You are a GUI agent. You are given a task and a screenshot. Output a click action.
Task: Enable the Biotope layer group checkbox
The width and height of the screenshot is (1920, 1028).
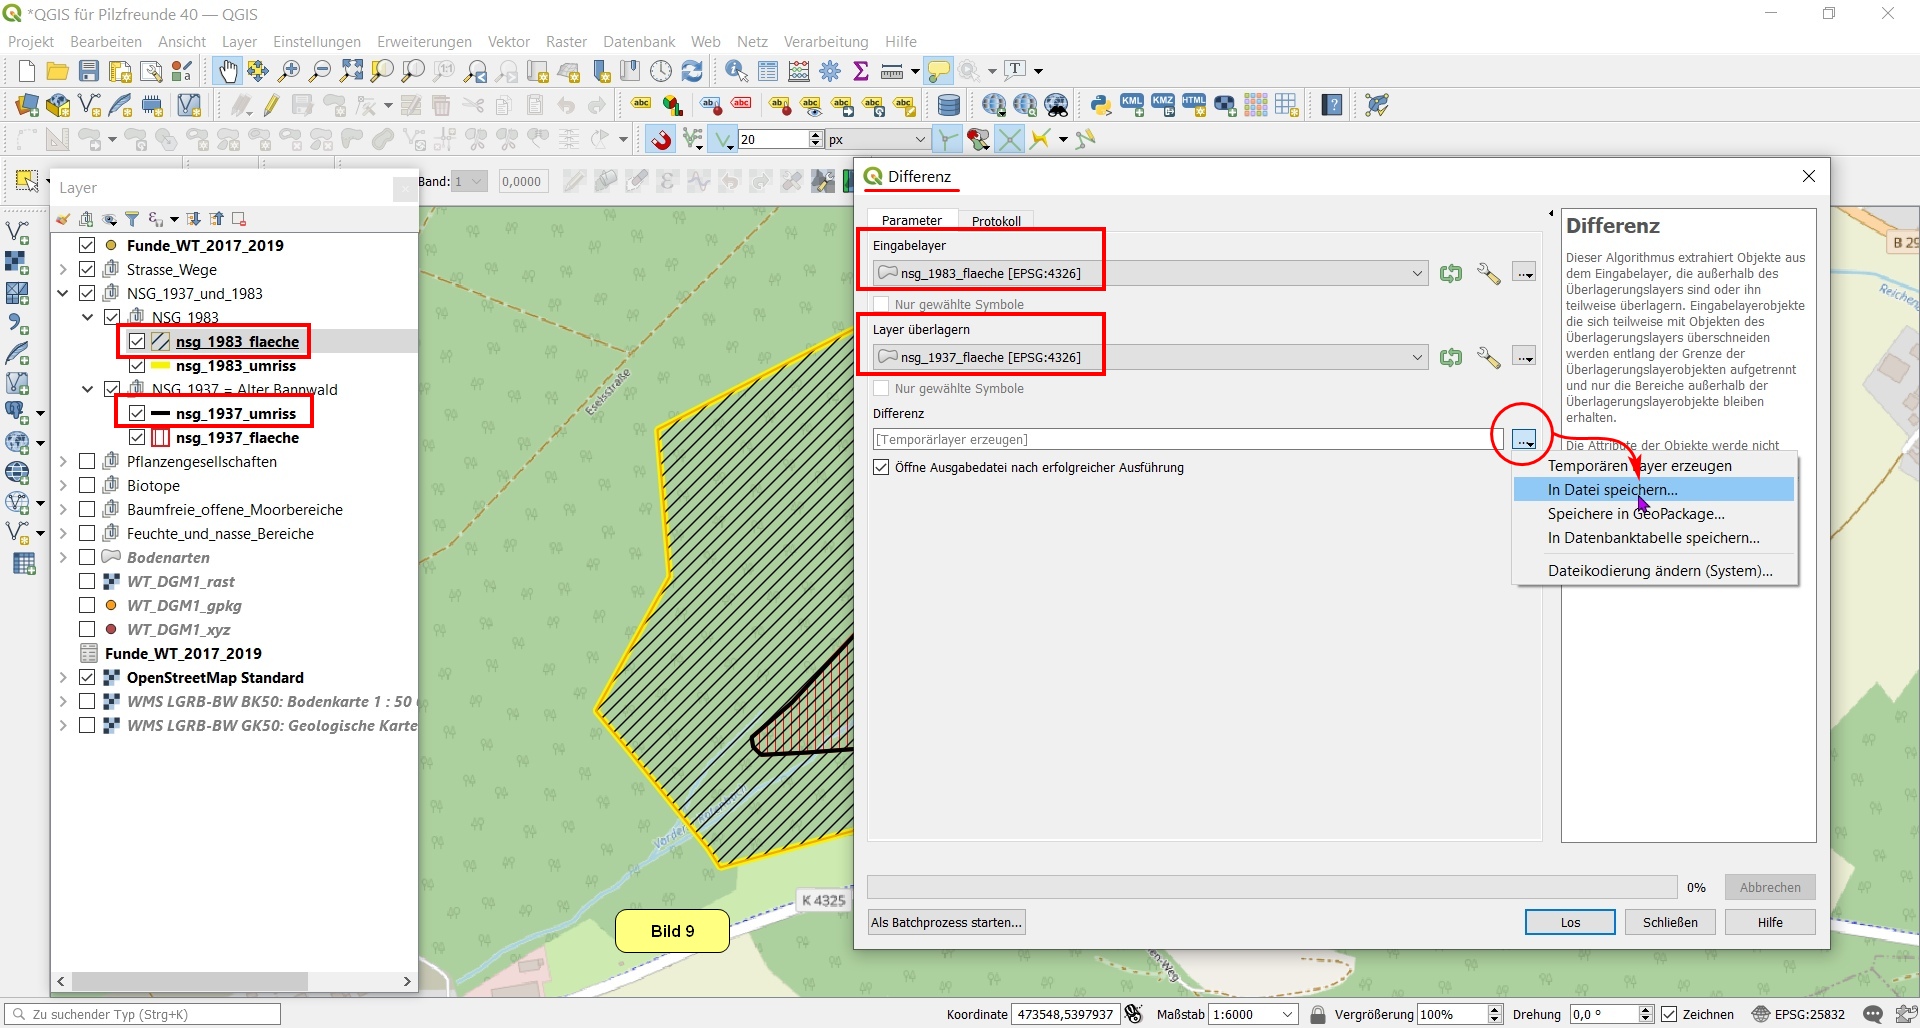click(x=87, y=486)
